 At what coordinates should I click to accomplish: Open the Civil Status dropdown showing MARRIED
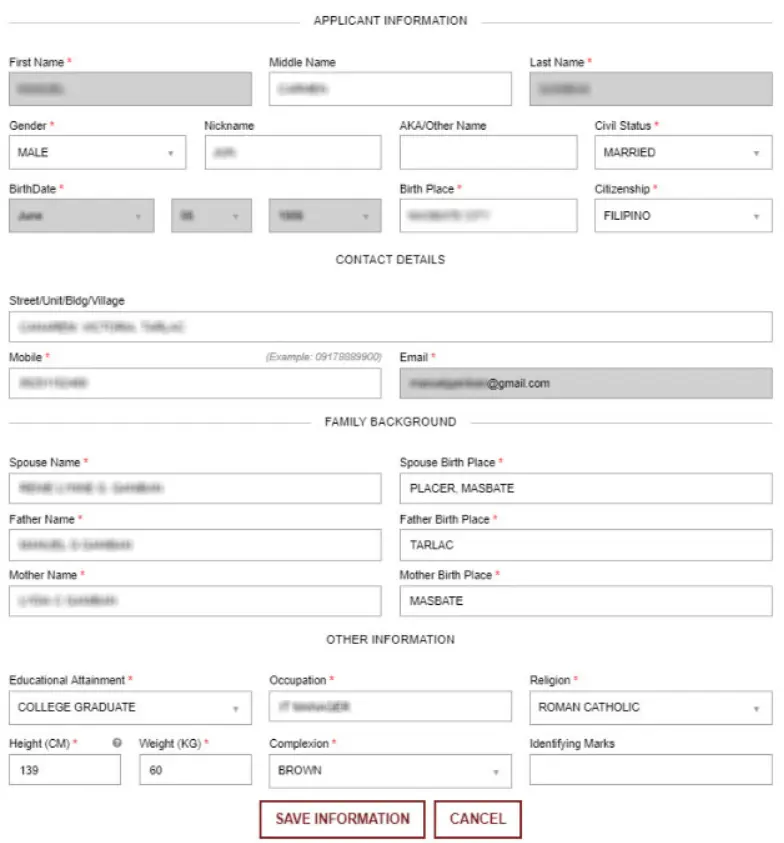[x=683, y=153]
